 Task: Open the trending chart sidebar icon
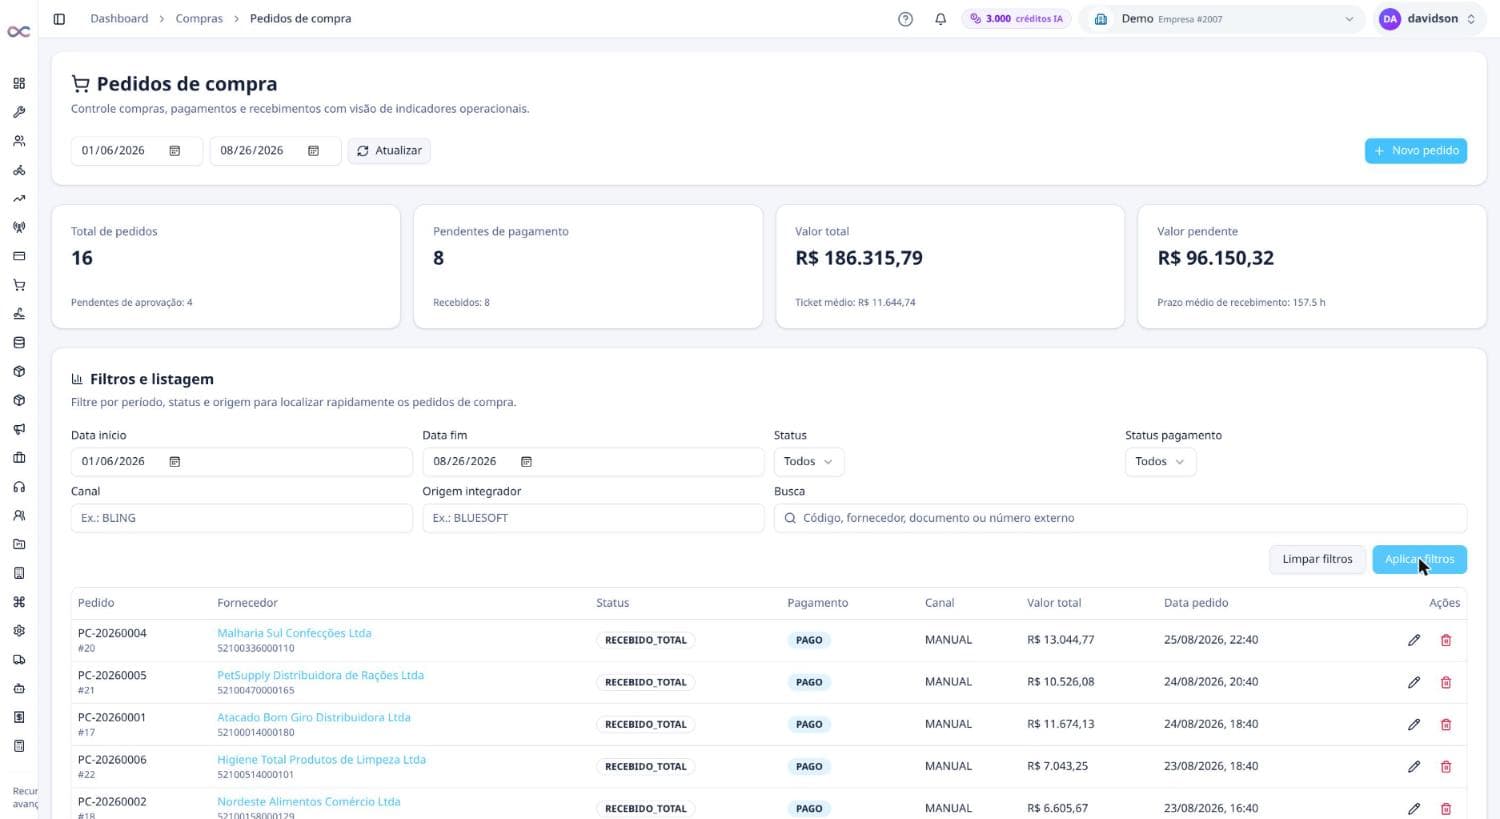click(19, 199)
